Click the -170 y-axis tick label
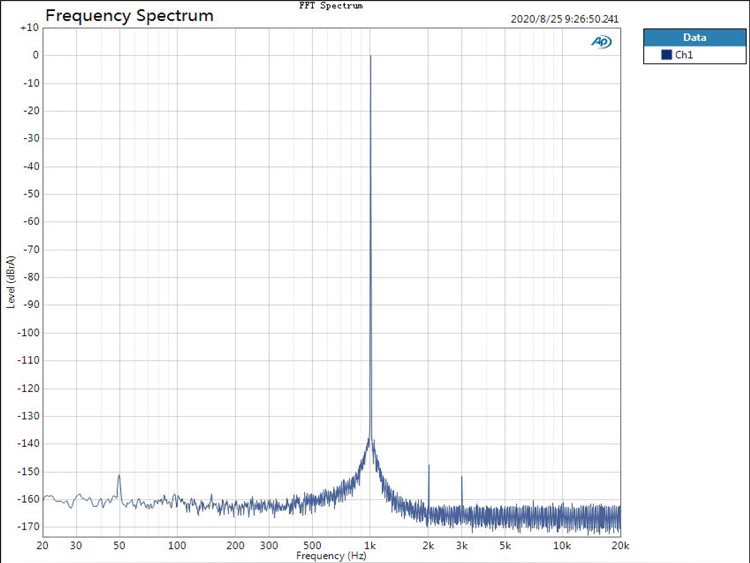 (x=28, y=527)
